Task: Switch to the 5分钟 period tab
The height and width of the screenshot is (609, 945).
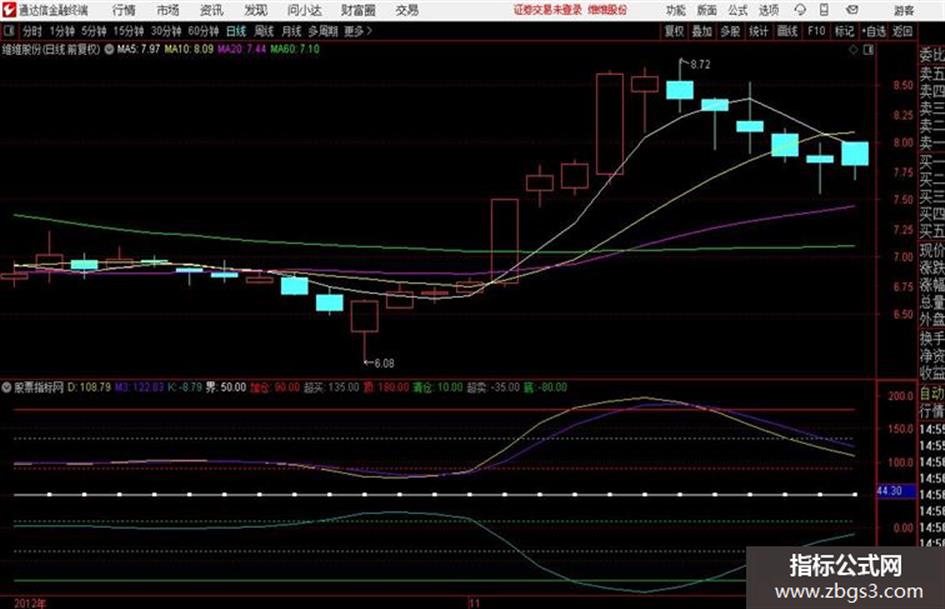Action: pyautogui.click(x=93, y=31)
